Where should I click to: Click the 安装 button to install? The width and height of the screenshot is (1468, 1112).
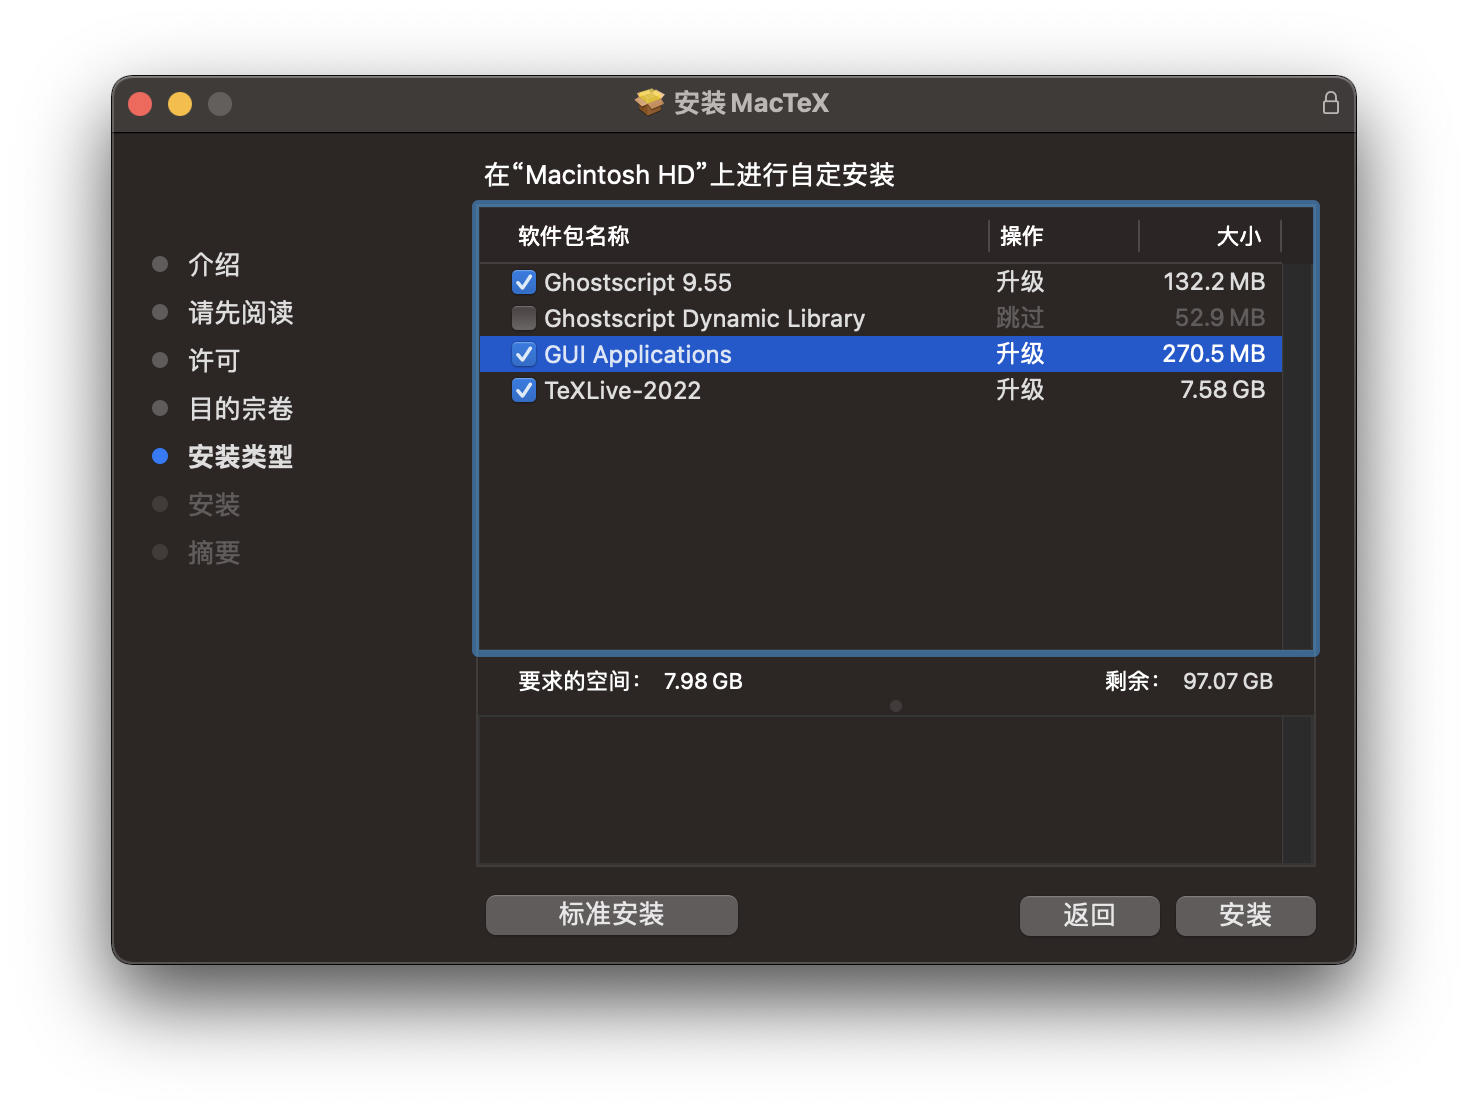(x=1245, y=915)
